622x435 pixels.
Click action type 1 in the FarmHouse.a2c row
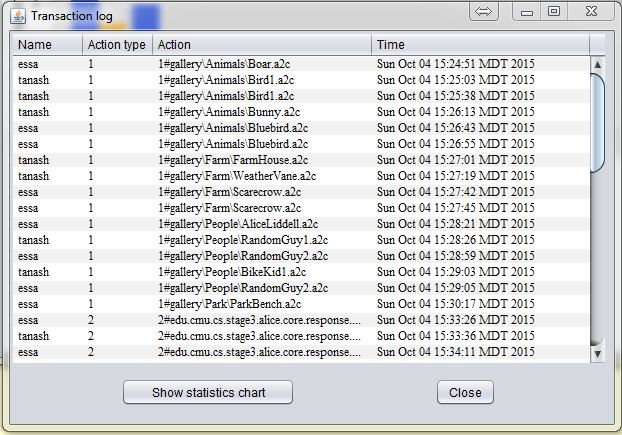(91, 160)
